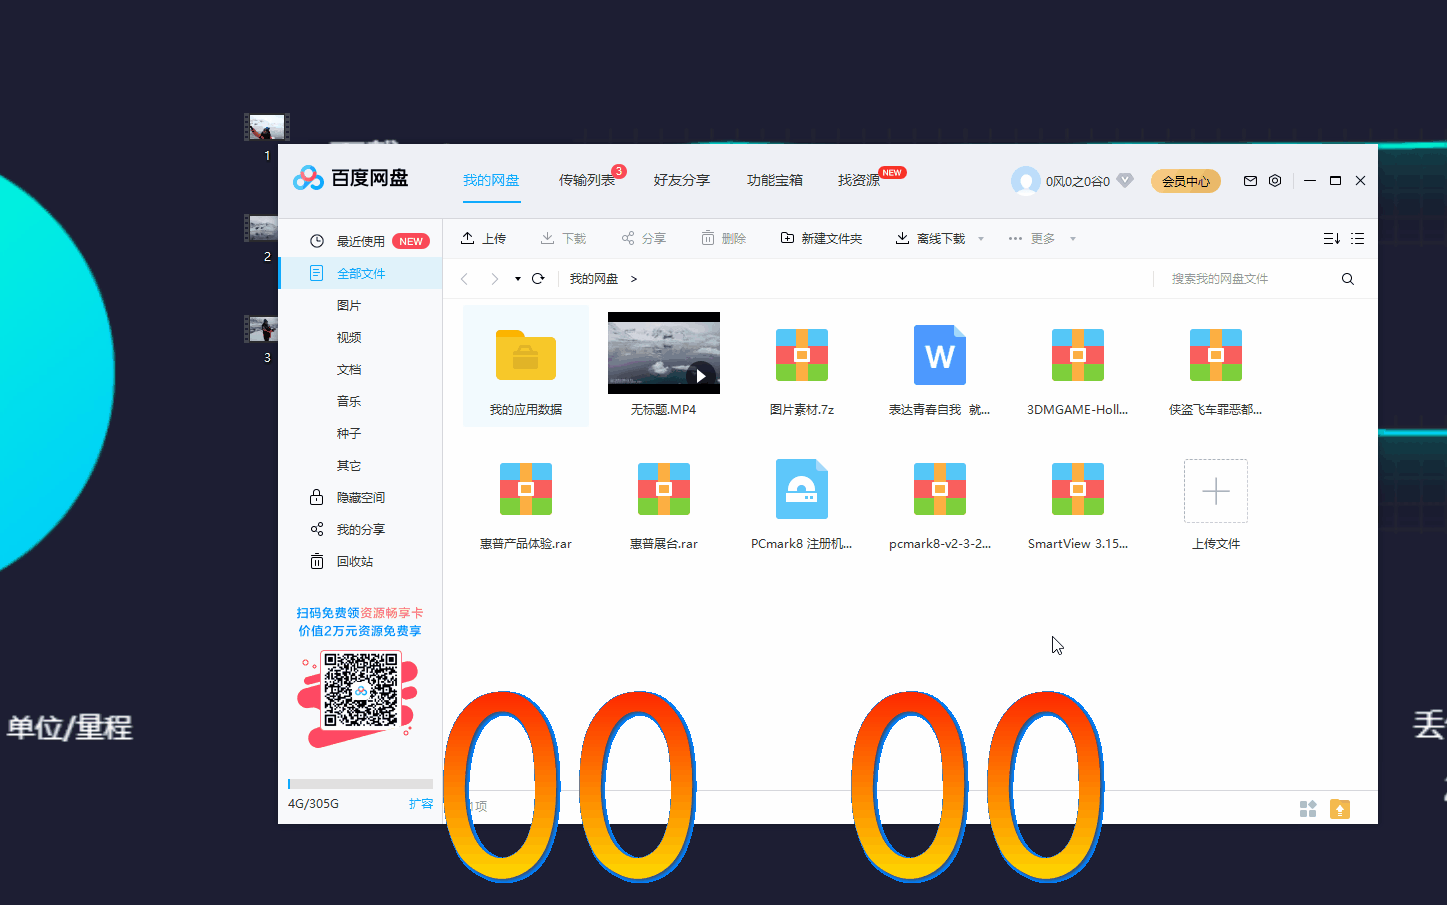Select the 我的应用数据 folder

tap(526, 366)
